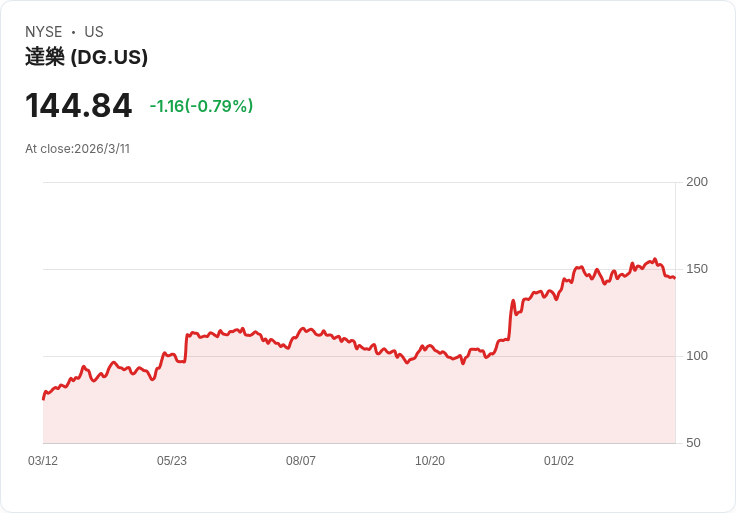The image size is (736, 513).
Task: Click the leftmost start of the price line
Action: point(43,398)
